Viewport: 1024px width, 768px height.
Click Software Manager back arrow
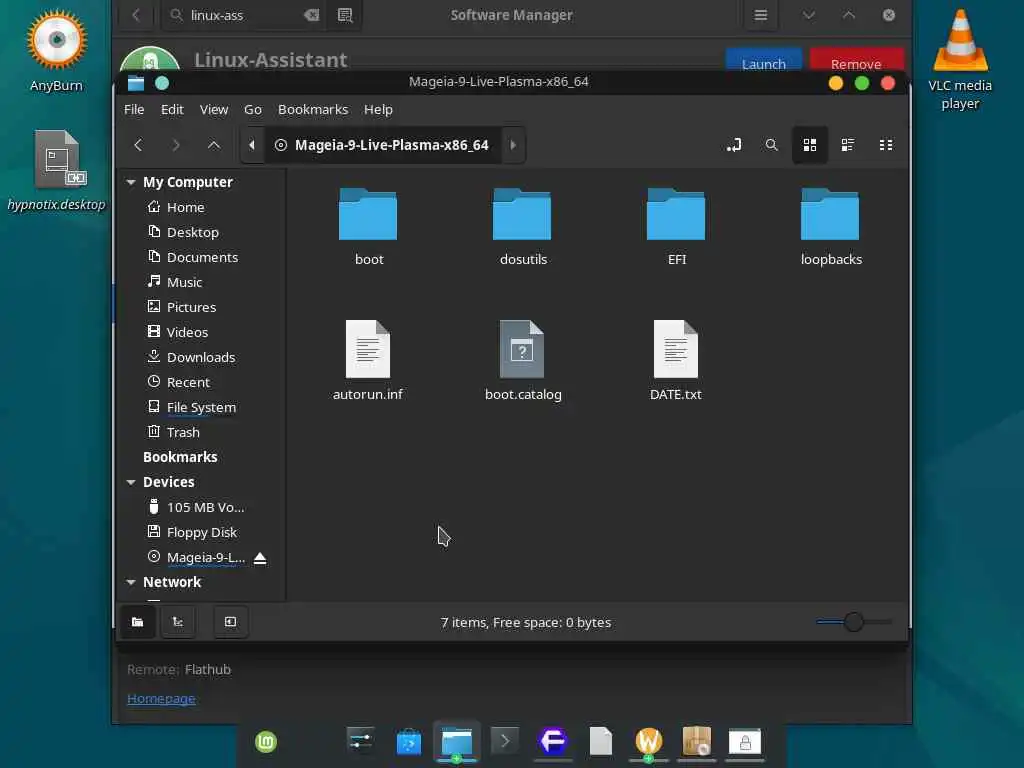pos(136,15)
